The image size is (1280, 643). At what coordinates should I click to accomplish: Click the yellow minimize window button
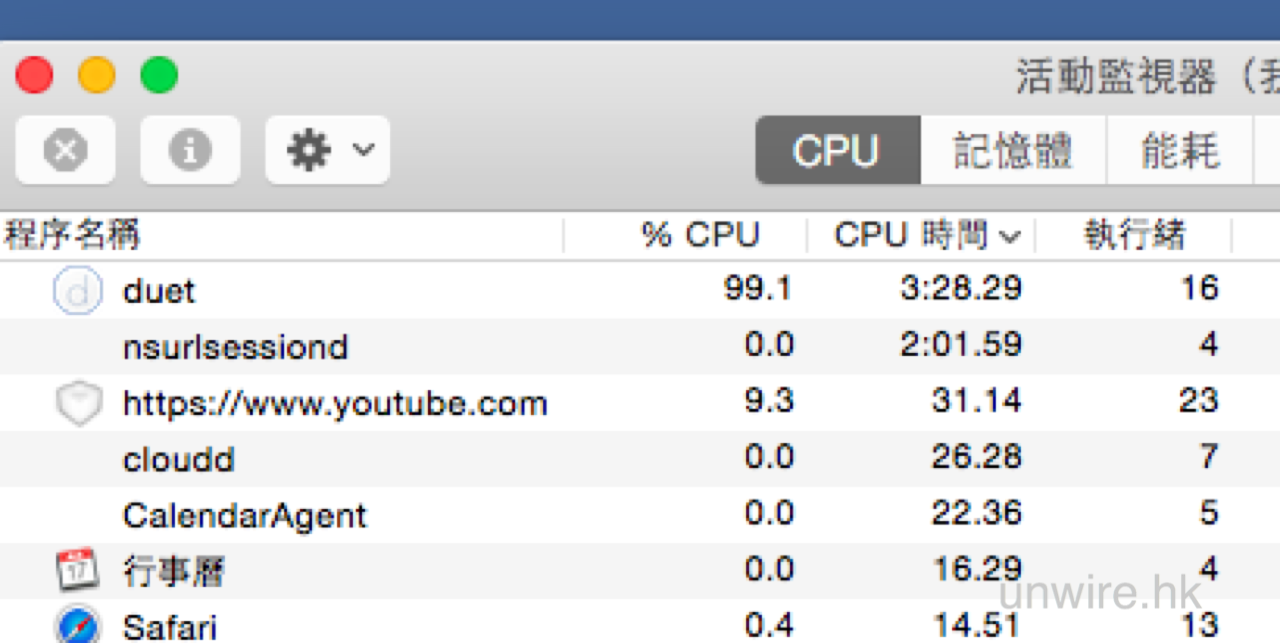coord(97,75)
